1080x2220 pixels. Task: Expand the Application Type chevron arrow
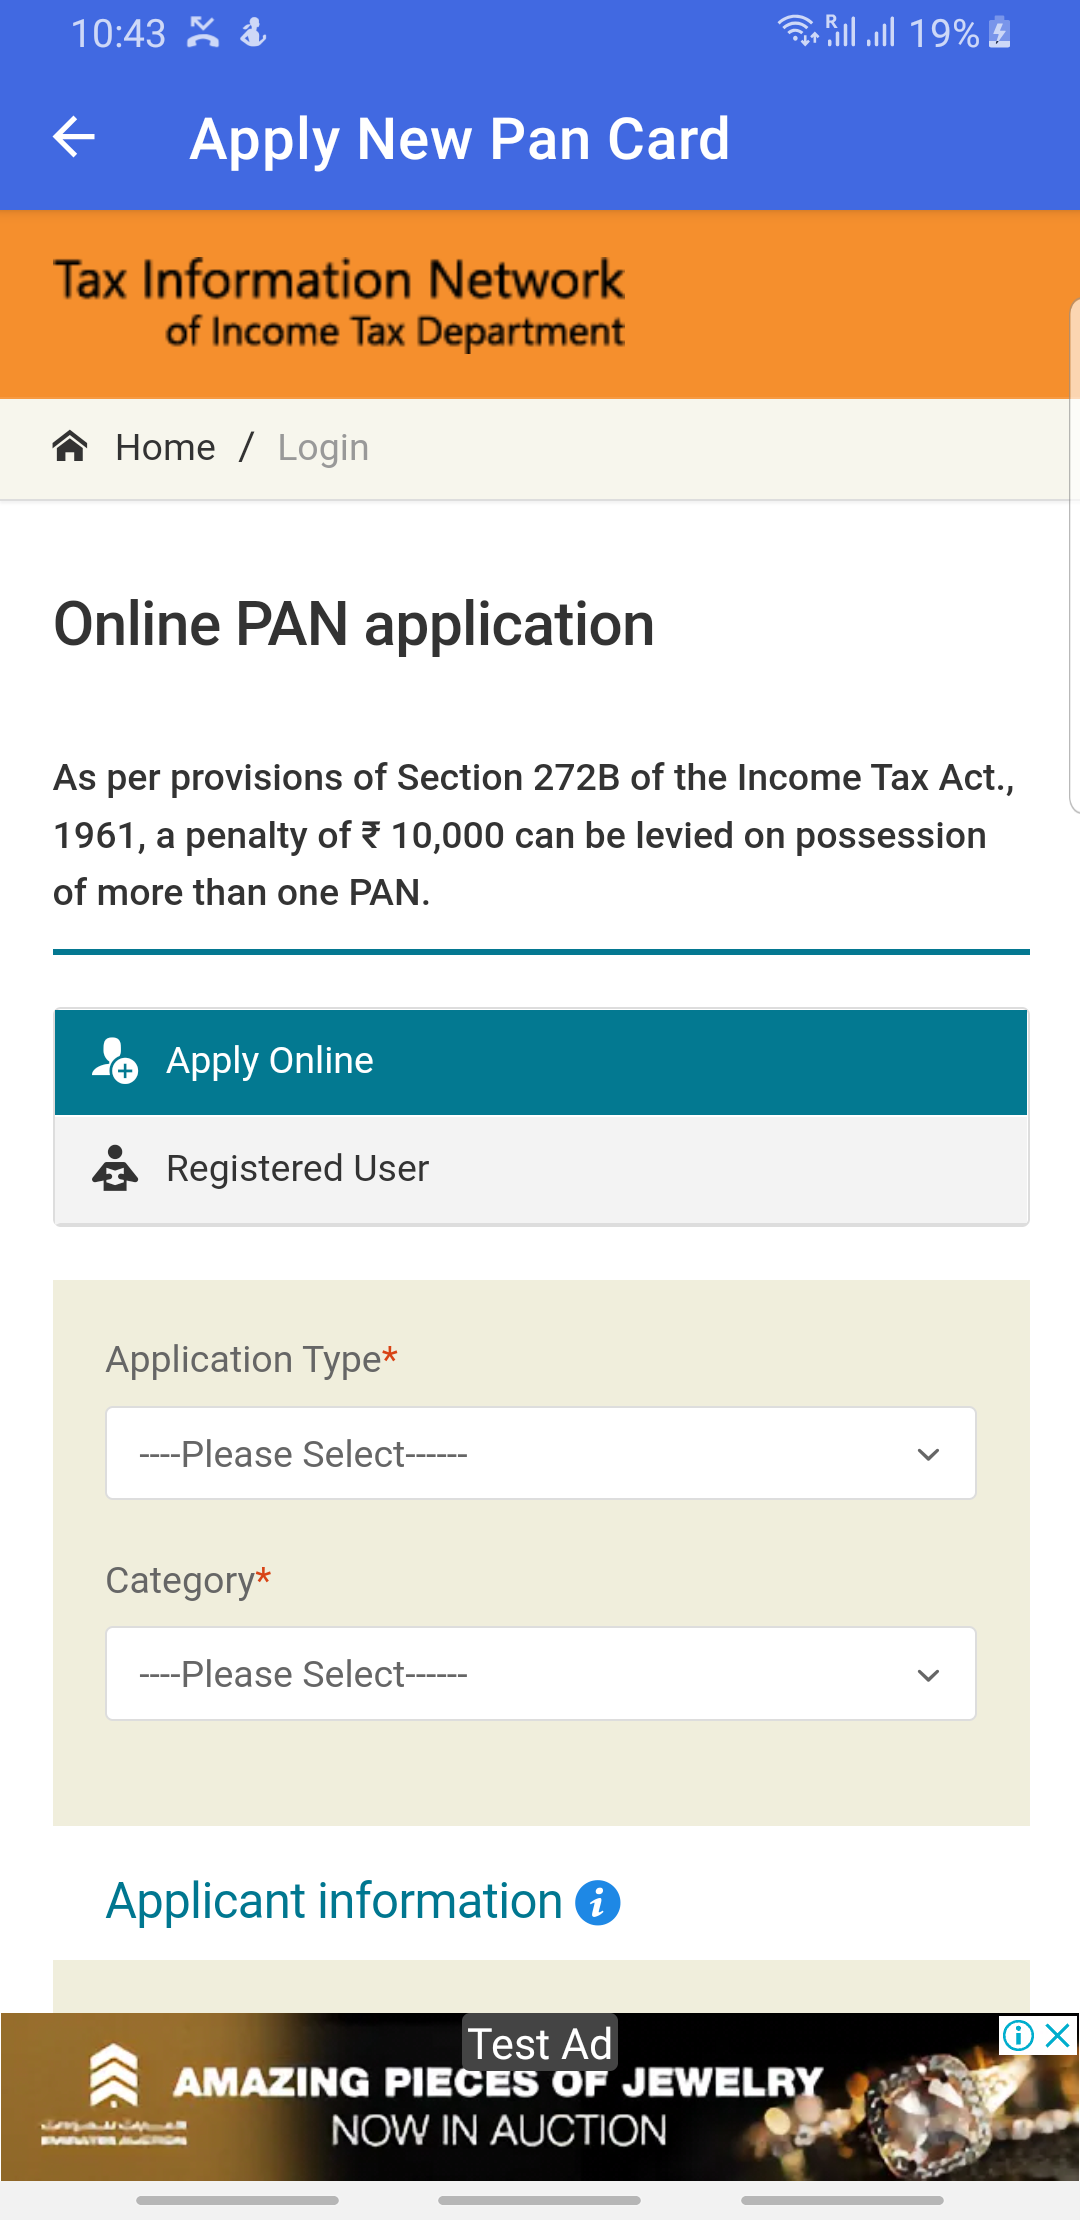click(x=929, y=1454)
